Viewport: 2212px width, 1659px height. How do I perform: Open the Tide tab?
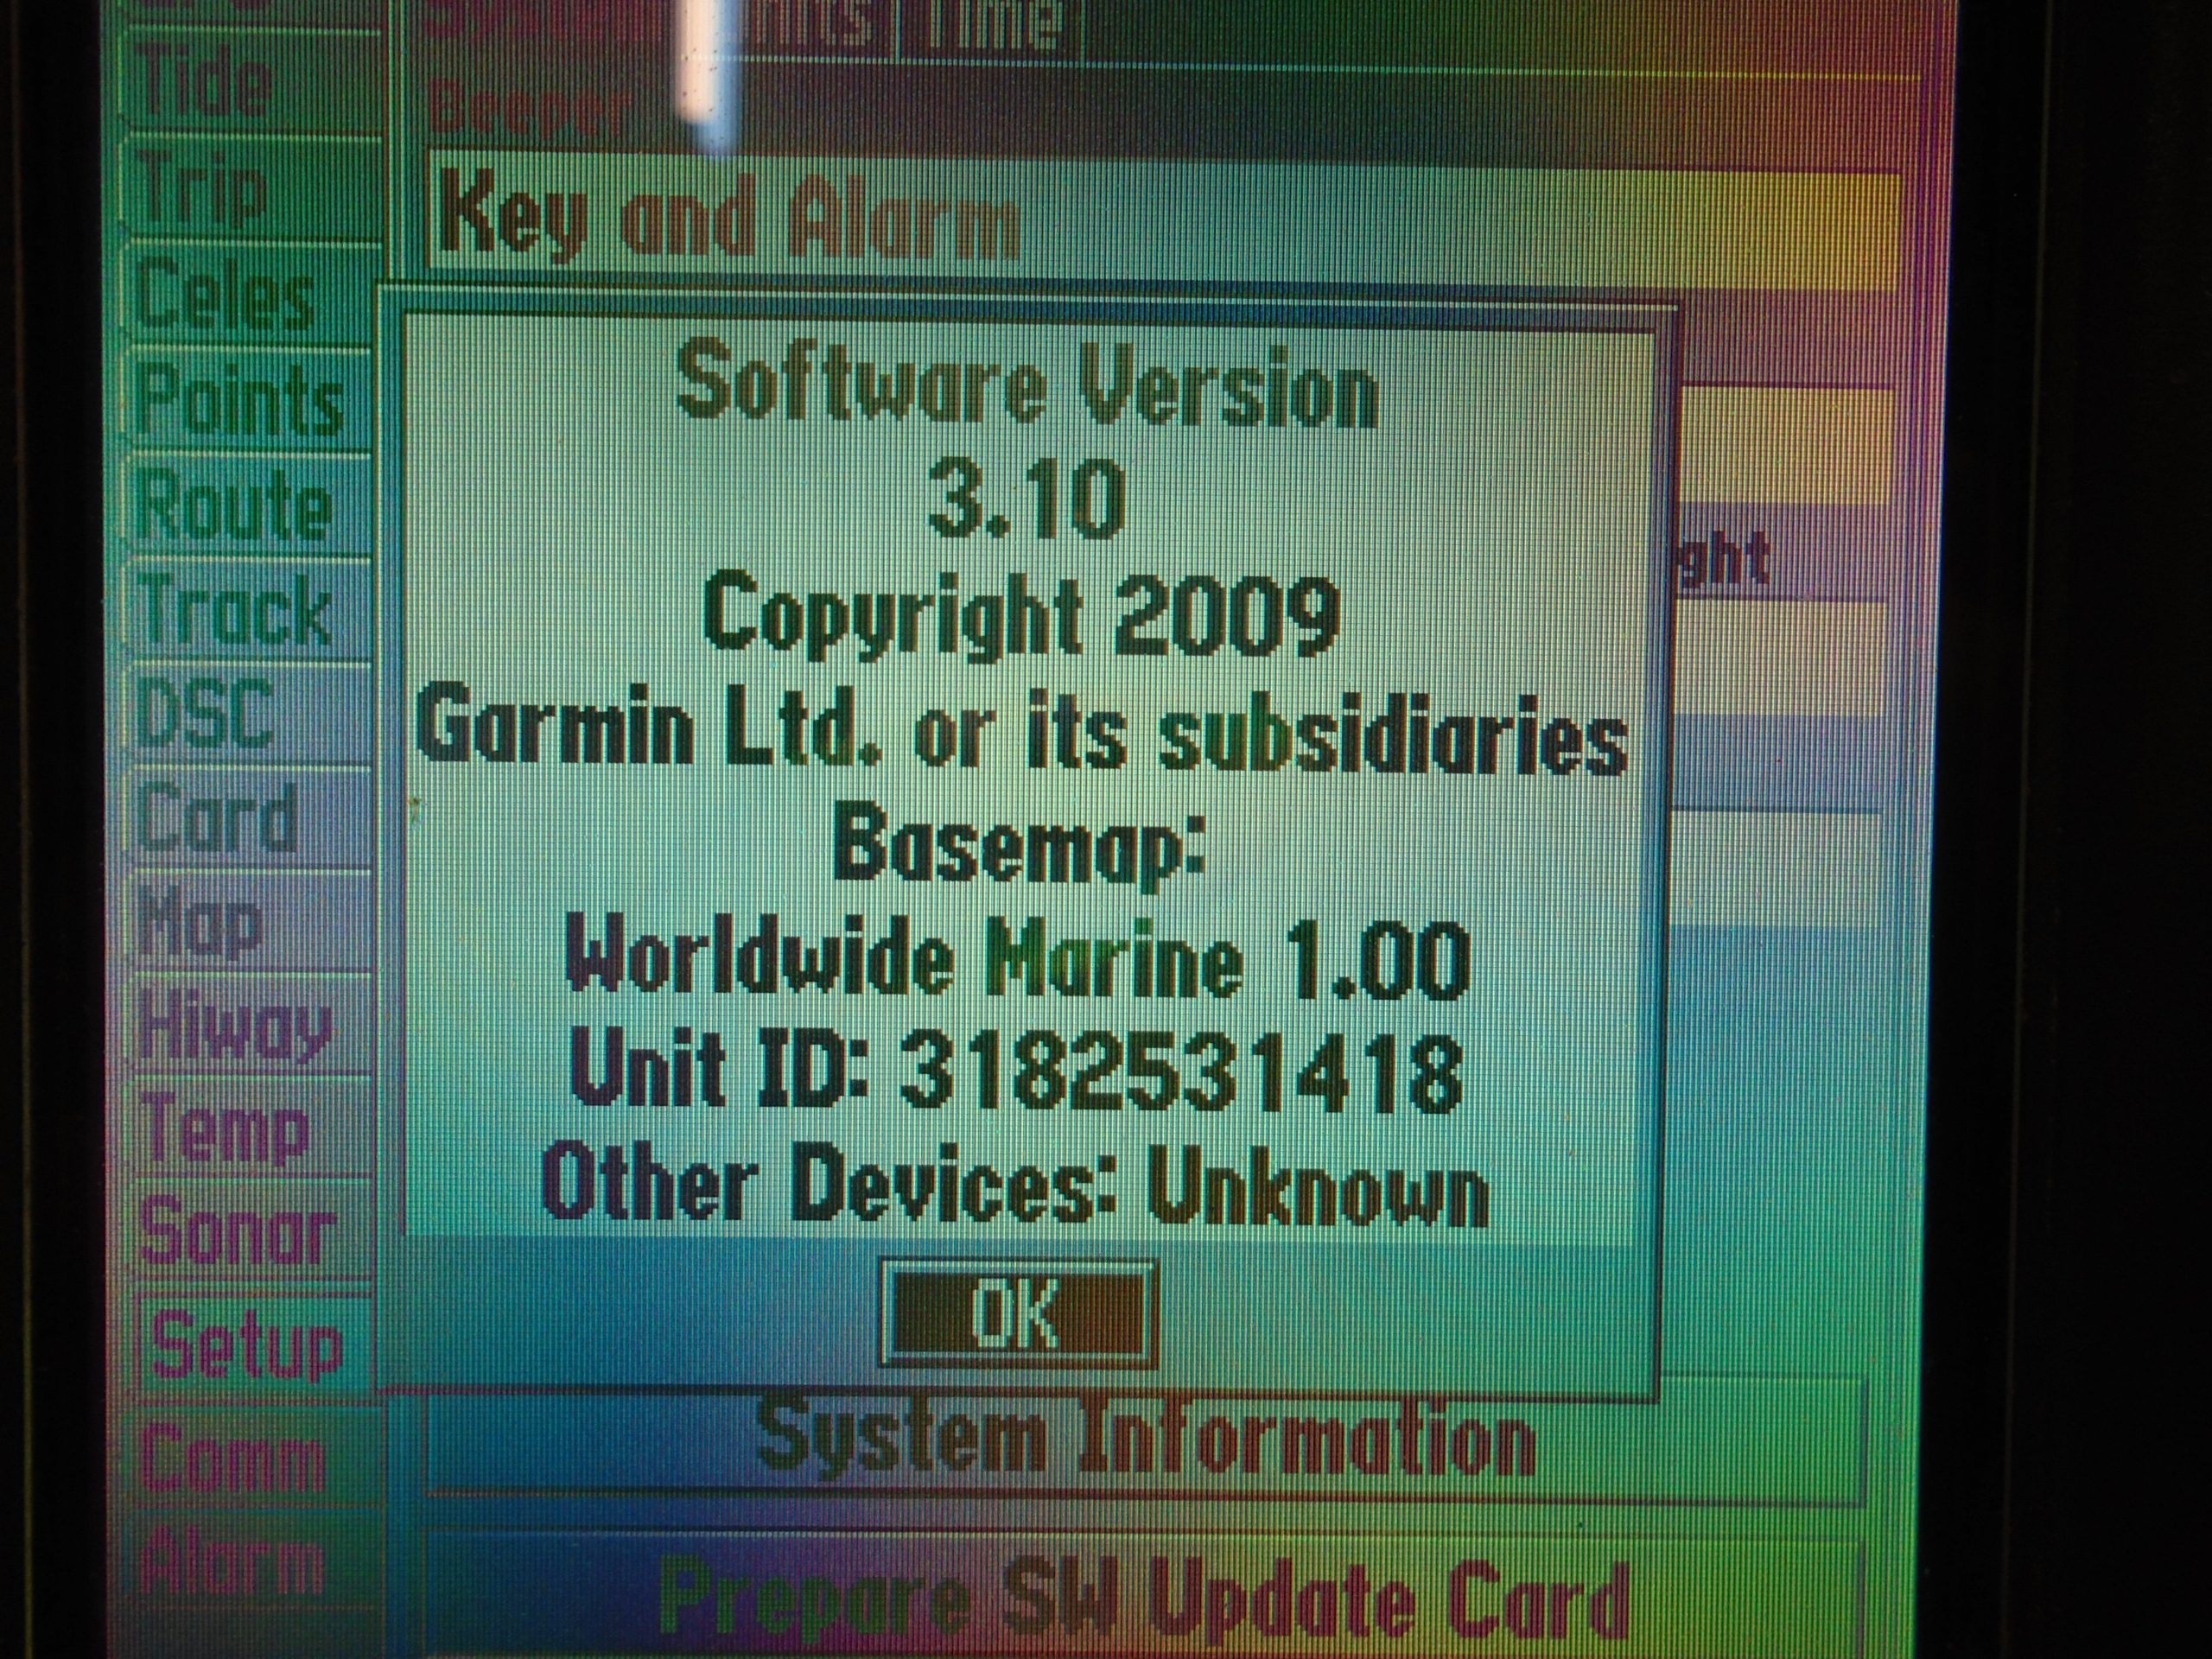tap(248, 84)
